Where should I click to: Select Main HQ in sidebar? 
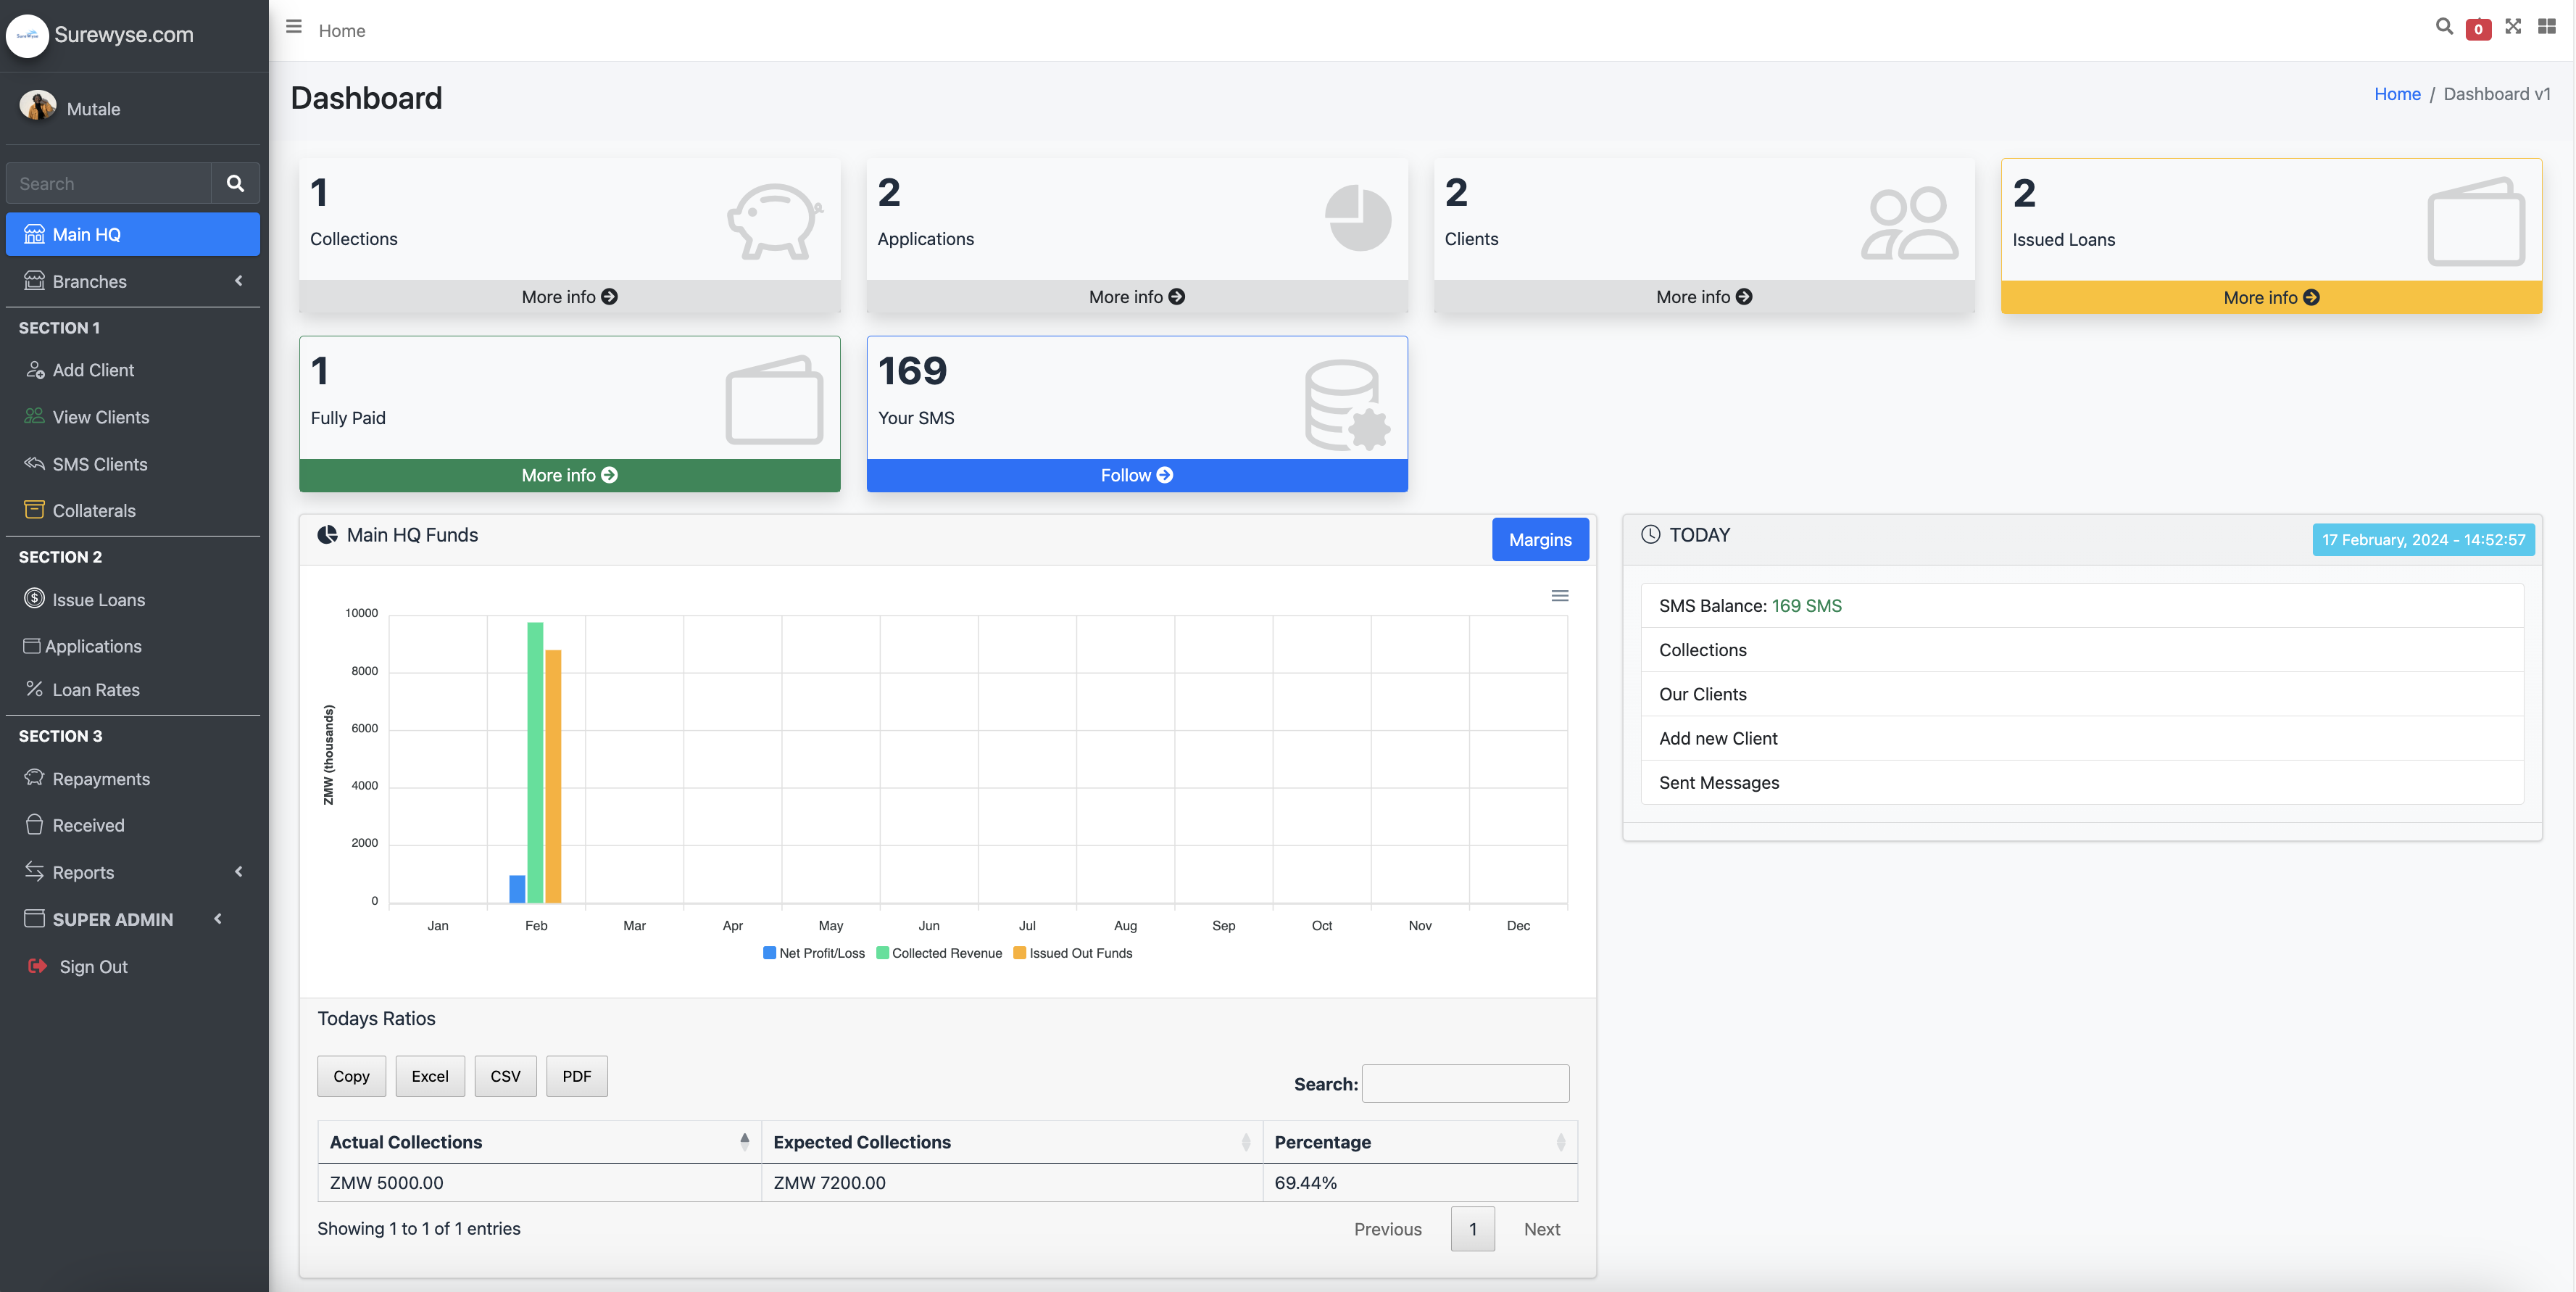(x=133, y=234)
